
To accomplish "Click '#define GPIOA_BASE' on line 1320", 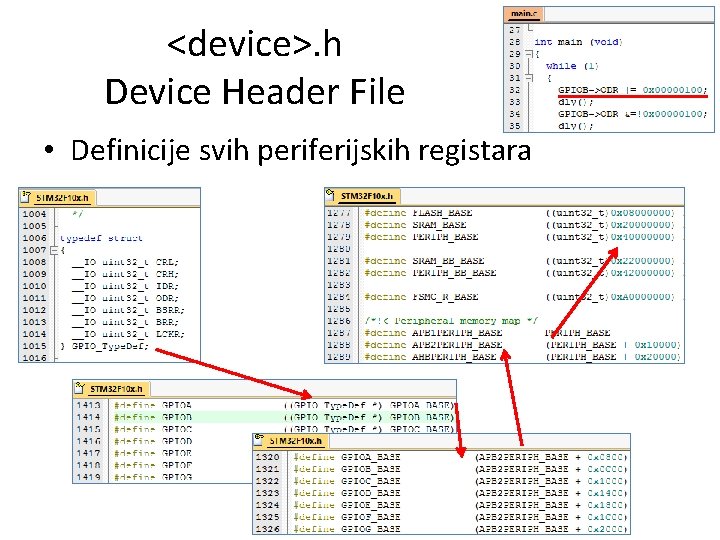I will point(347,457).
